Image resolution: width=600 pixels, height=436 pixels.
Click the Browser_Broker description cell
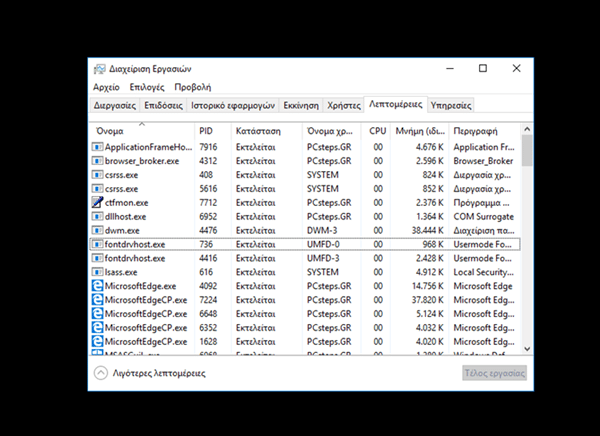pyautogui.click(x=483, y=161)
